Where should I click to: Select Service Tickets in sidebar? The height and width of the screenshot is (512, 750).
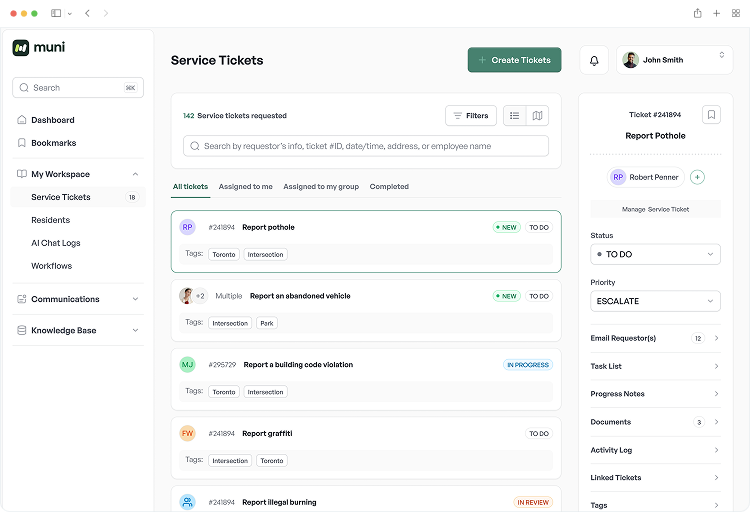pyautogui.click(x=78, y=197)
